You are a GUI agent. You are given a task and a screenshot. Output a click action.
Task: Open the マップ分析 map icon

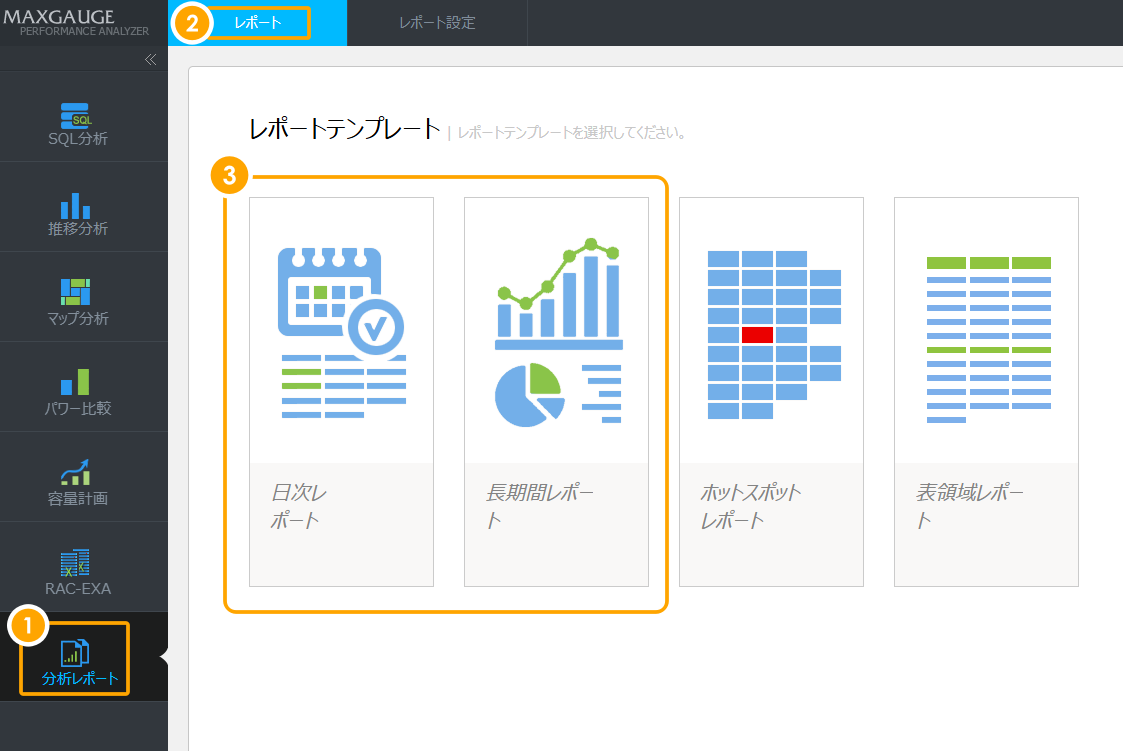coord(76,292)
